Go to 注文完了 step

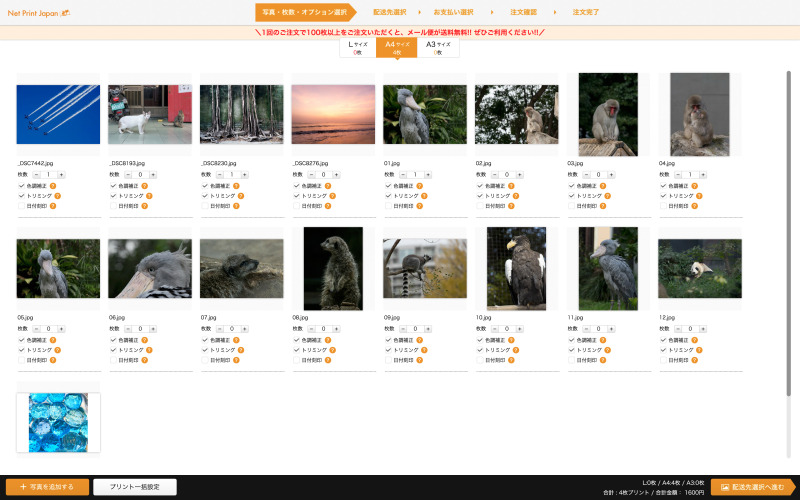(x=586, y=12)
